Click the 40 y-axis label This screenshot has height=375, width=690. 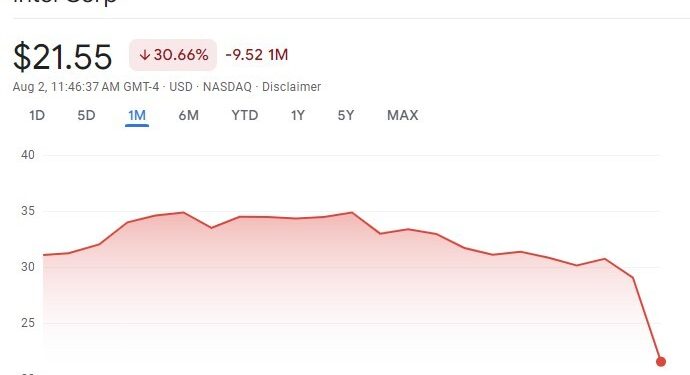pyautogui.click(x=28, y=155)
